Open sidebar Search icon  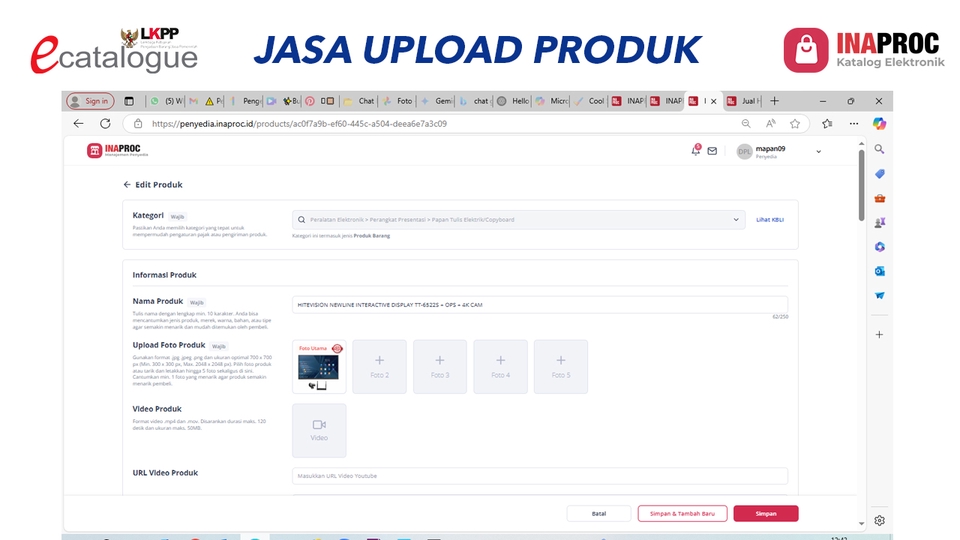[x=879, y=149]
